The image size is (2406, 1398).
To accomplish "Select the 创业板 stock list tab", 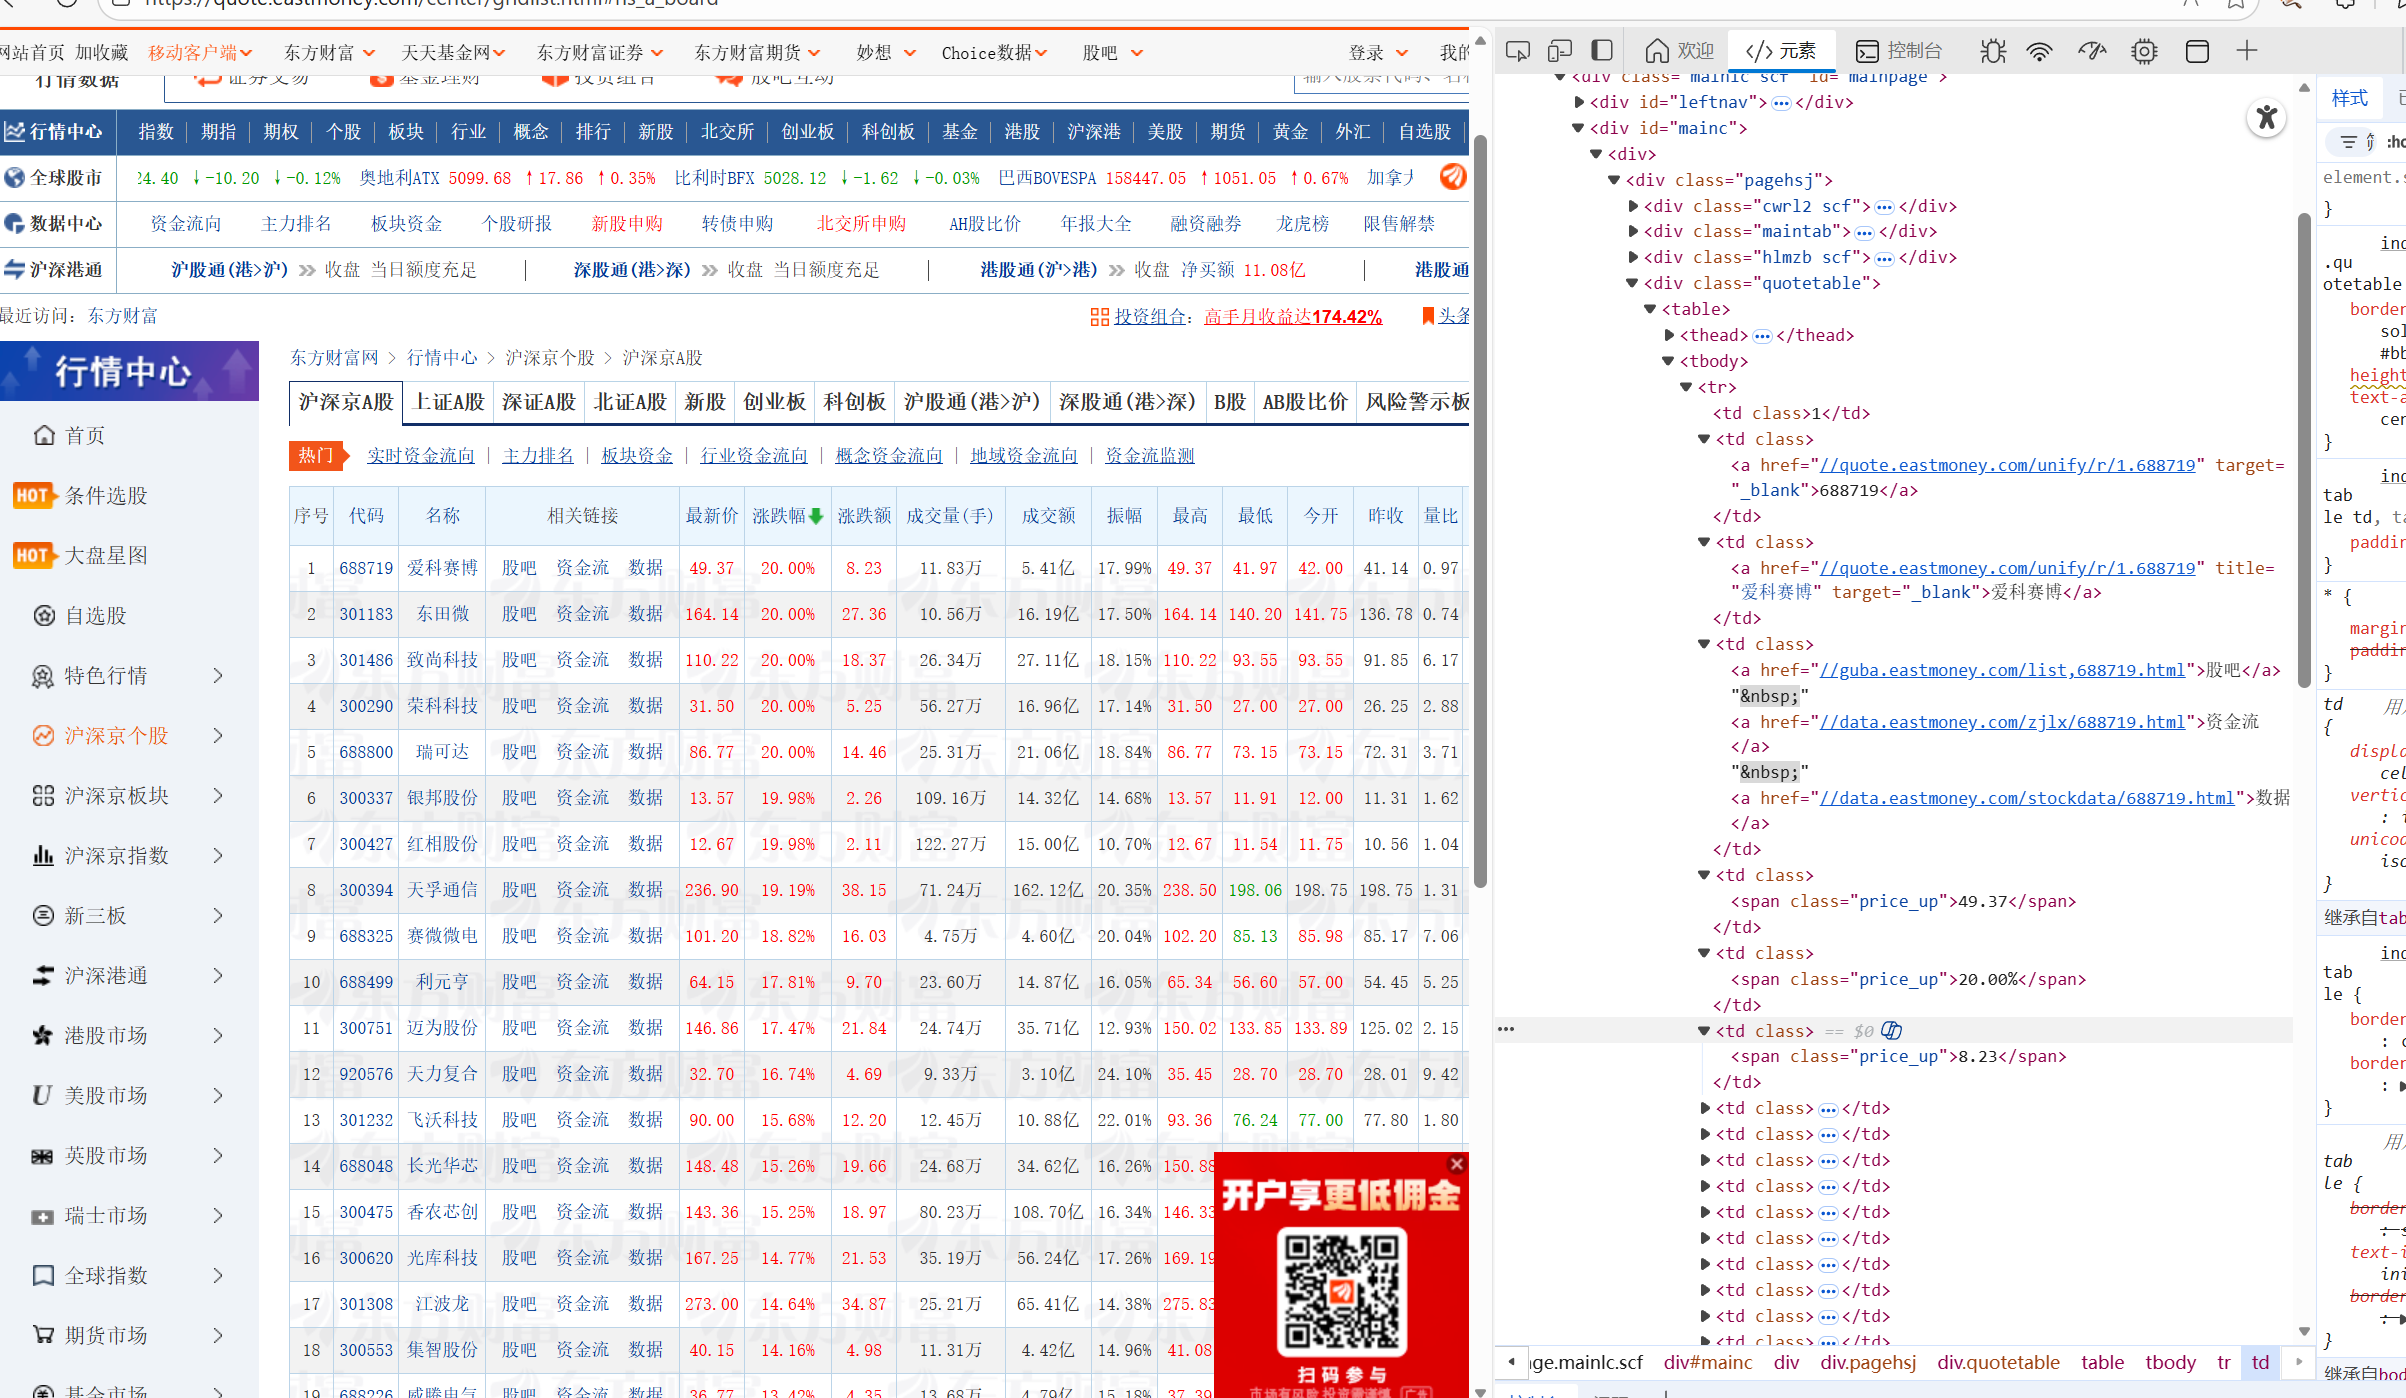I will (774, 402).
